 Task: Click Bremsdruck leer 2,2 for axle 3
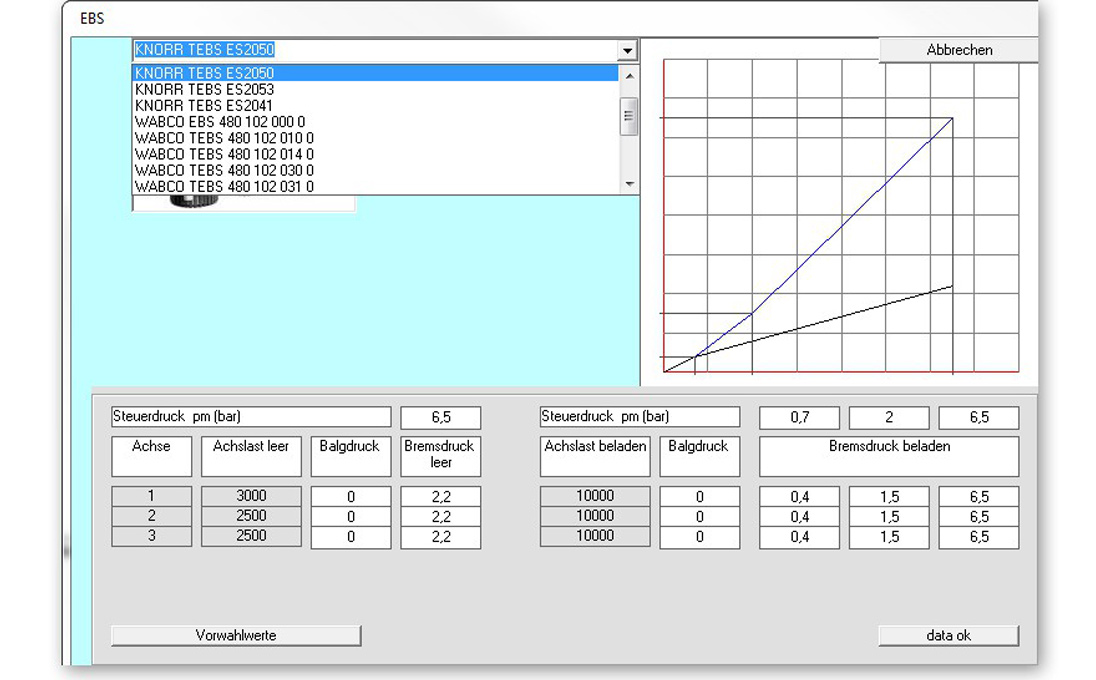pyautogui.click(x=440, y=537)
